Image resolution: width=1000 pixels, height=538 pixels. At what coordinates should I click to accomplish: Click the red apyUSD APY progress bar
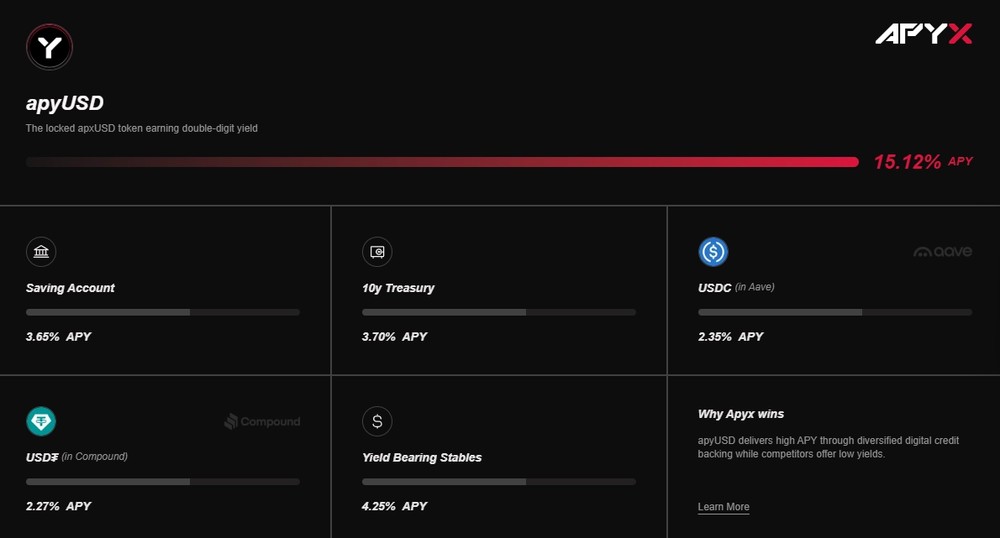tap(442, 162)
